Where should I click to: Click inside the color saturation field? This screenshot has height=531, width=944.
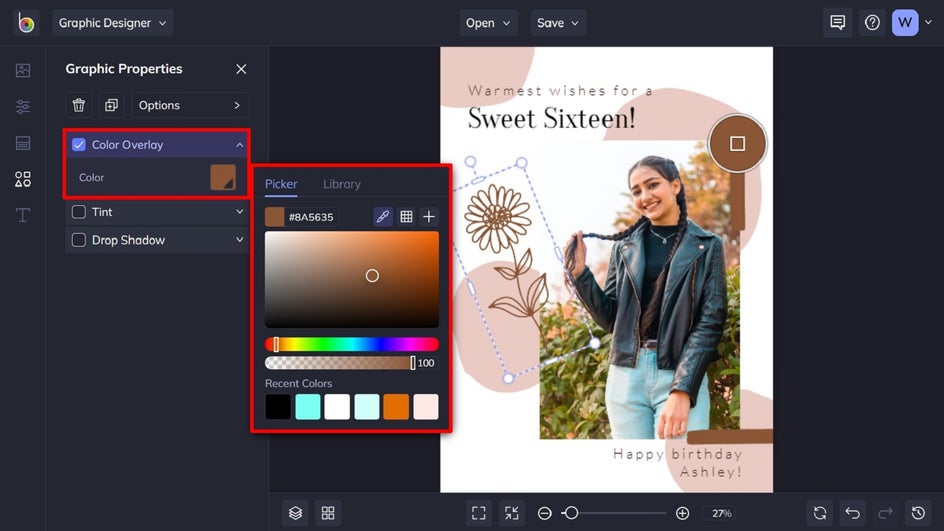point(352,279)
